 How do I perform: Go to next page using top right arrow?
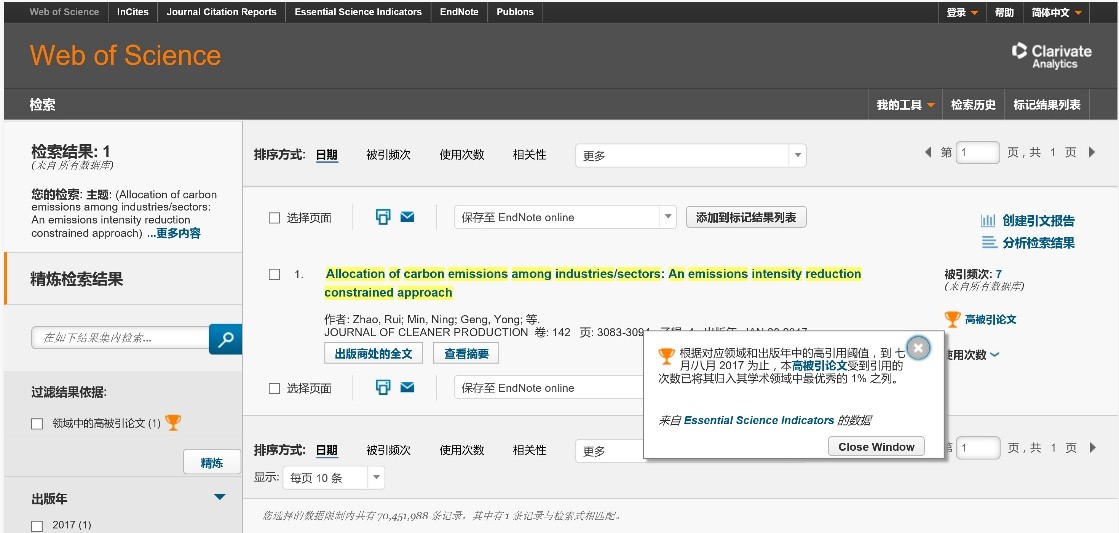[1092, 153]
